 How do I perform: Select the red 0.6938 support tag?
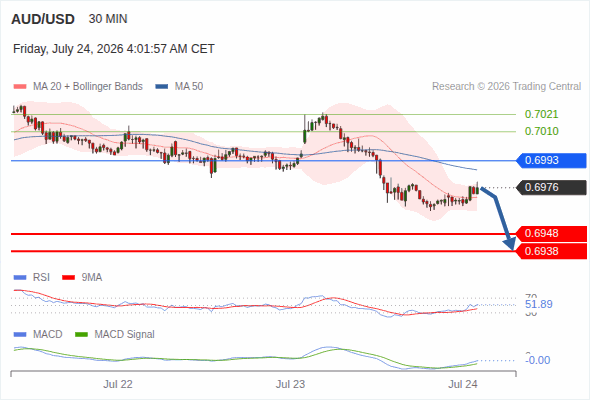pyautogui.click(x=551, y=251)
